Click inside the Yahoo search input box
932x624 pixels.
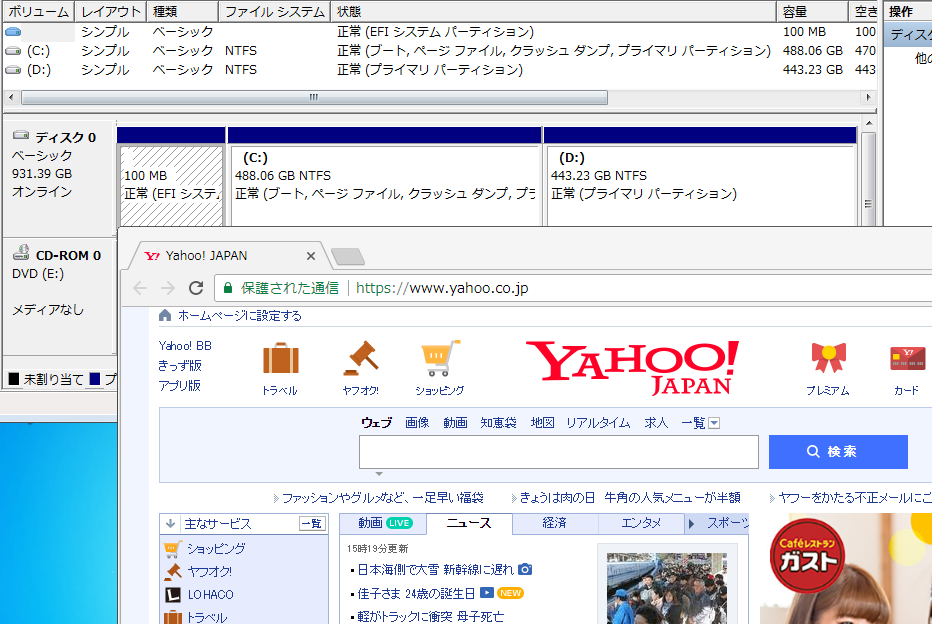coord(559,452)
